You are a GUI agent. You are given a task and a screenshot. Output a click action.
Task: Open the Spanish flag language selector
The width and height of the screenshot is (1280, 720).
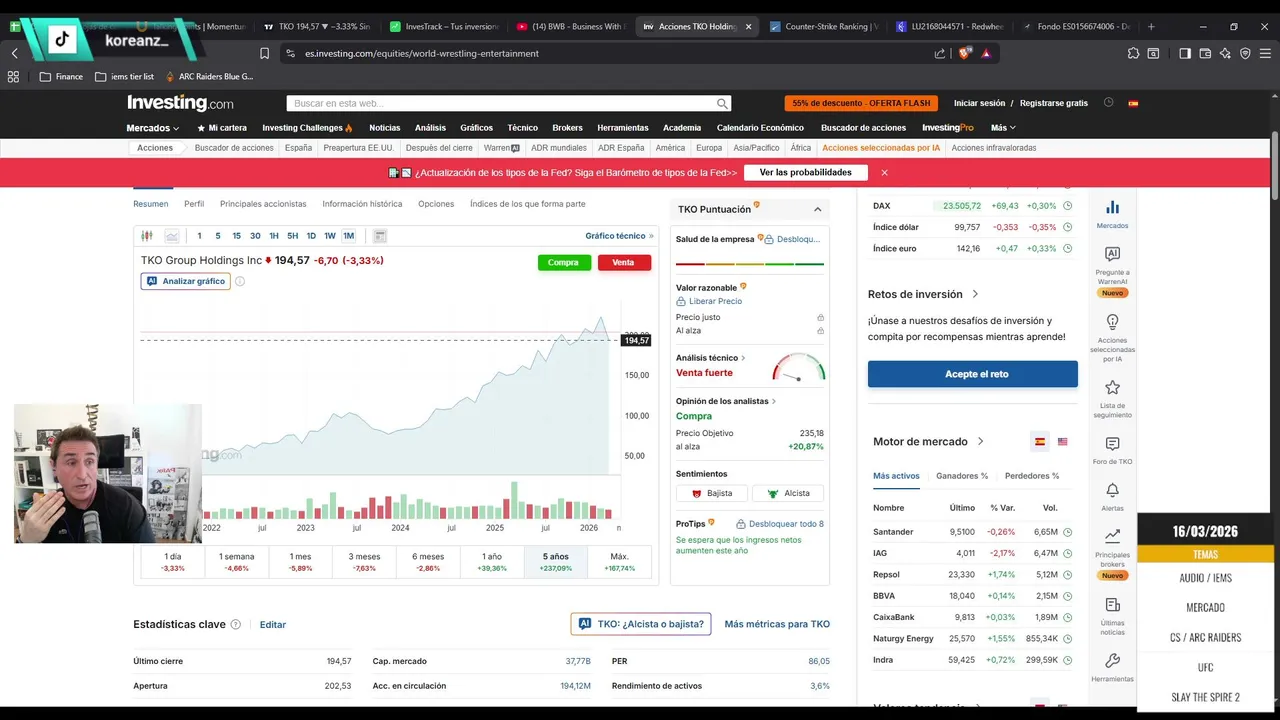(x=1133, y=103)
